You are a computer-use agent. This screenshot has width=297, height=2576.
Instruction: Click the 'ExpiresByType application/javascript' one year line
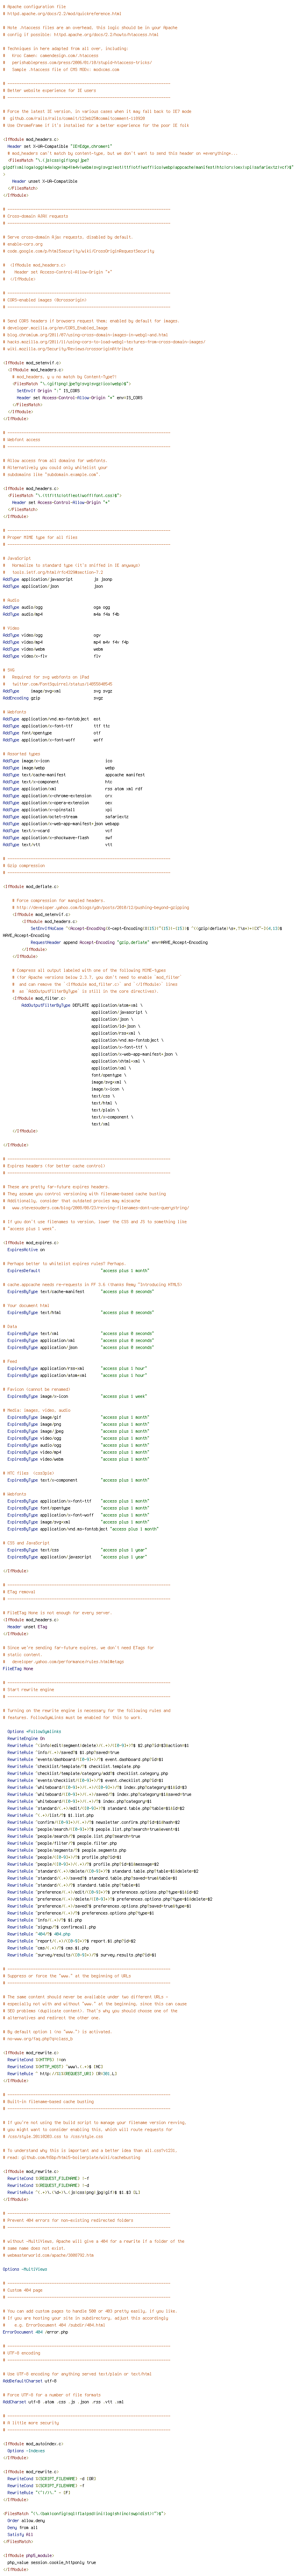(77, 1557)
